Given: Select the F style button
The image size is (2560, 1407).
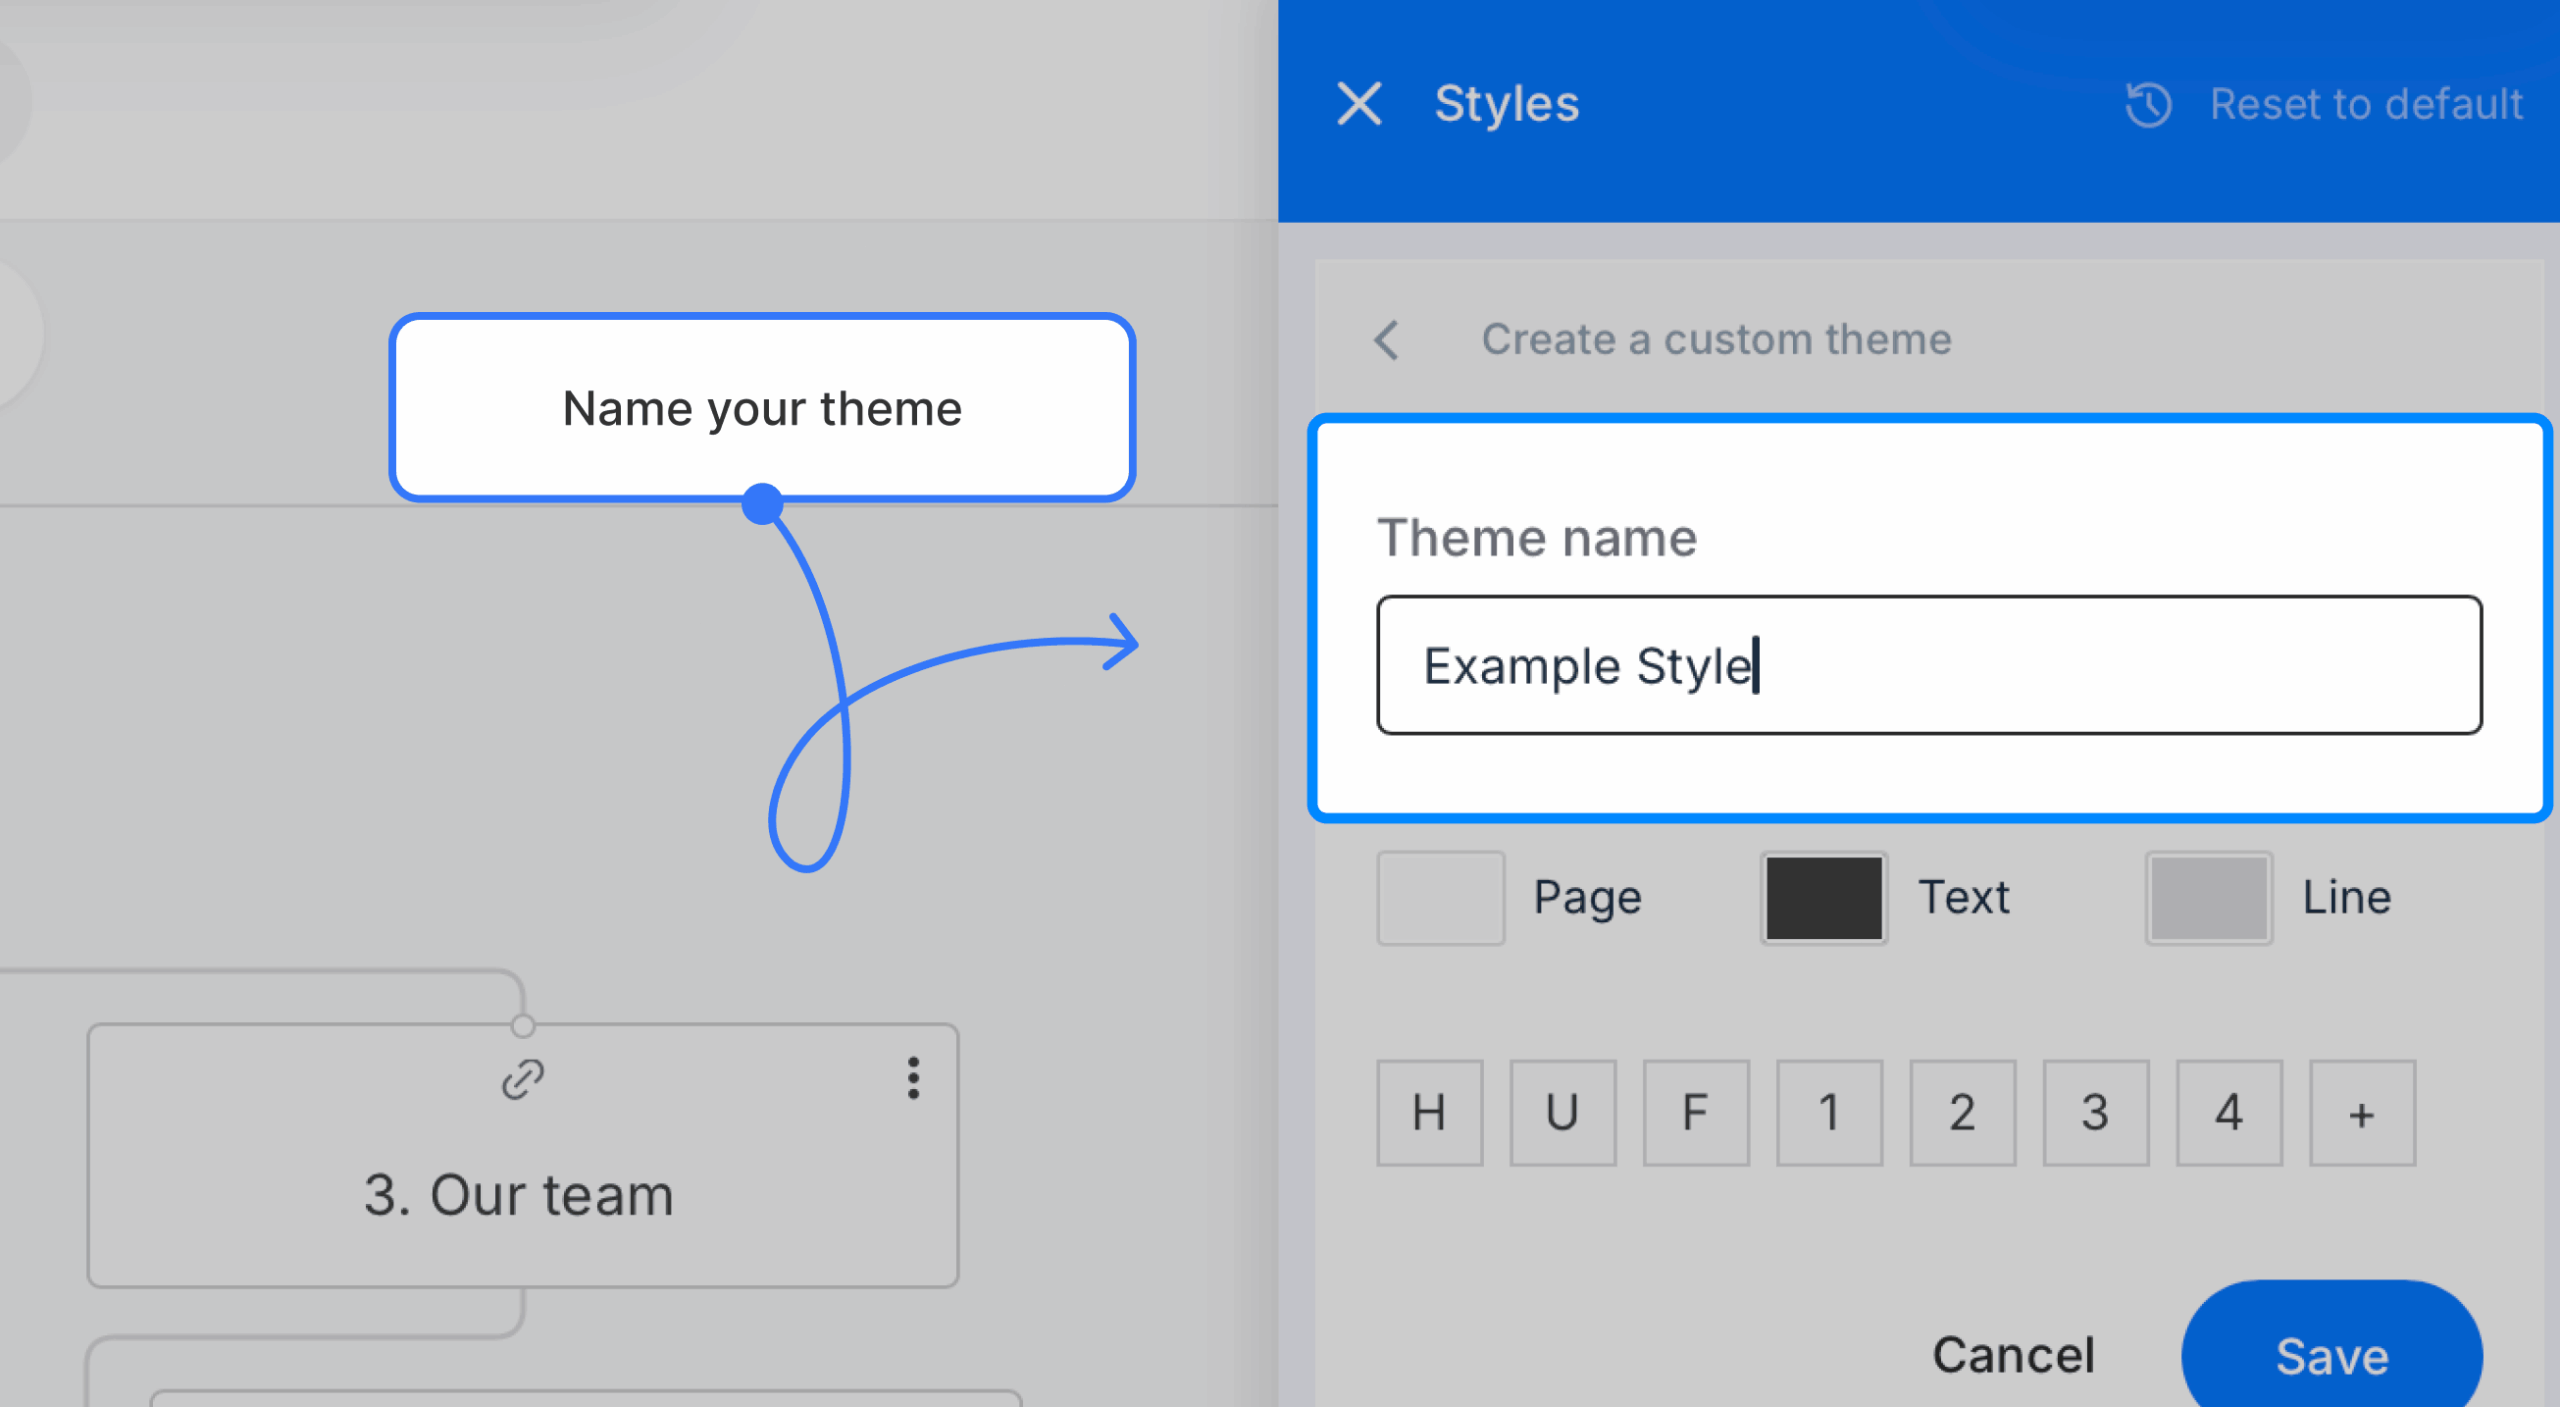Looking at the screenshot, I should (1696, 1112).
